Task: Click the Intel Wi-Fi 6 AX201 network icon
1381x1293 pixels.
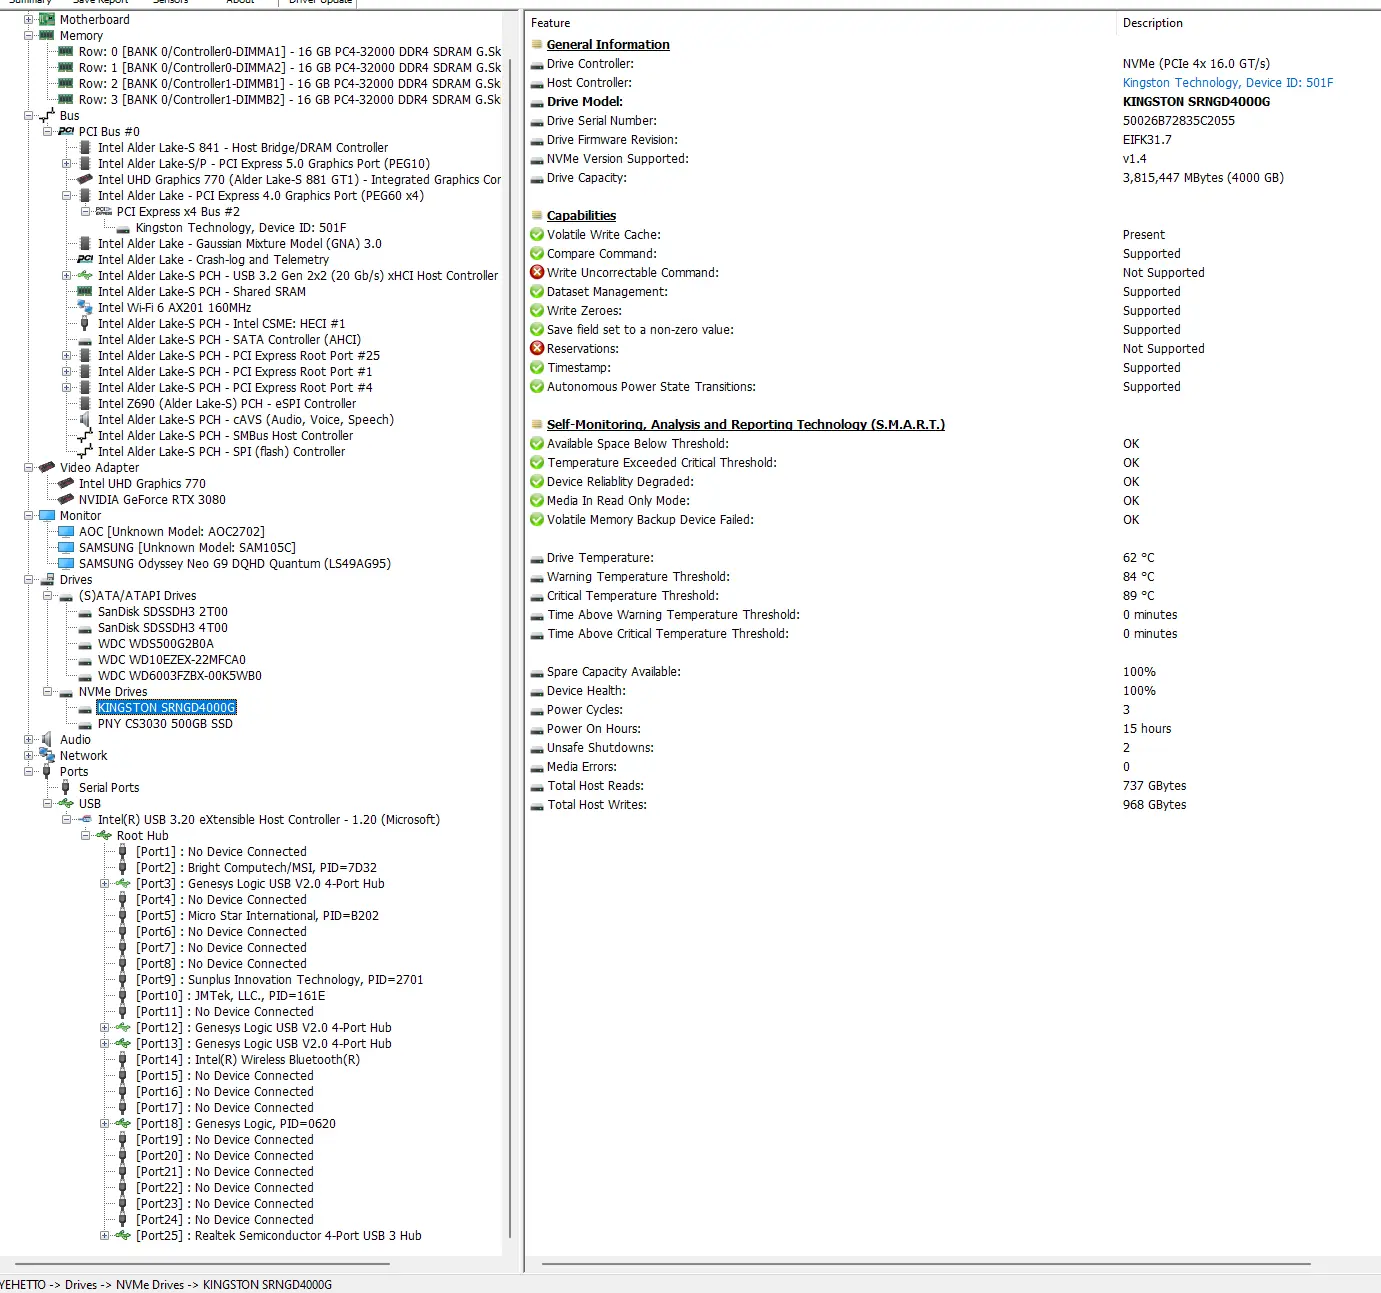Action: pyautogui.click(x=85, y=307)
